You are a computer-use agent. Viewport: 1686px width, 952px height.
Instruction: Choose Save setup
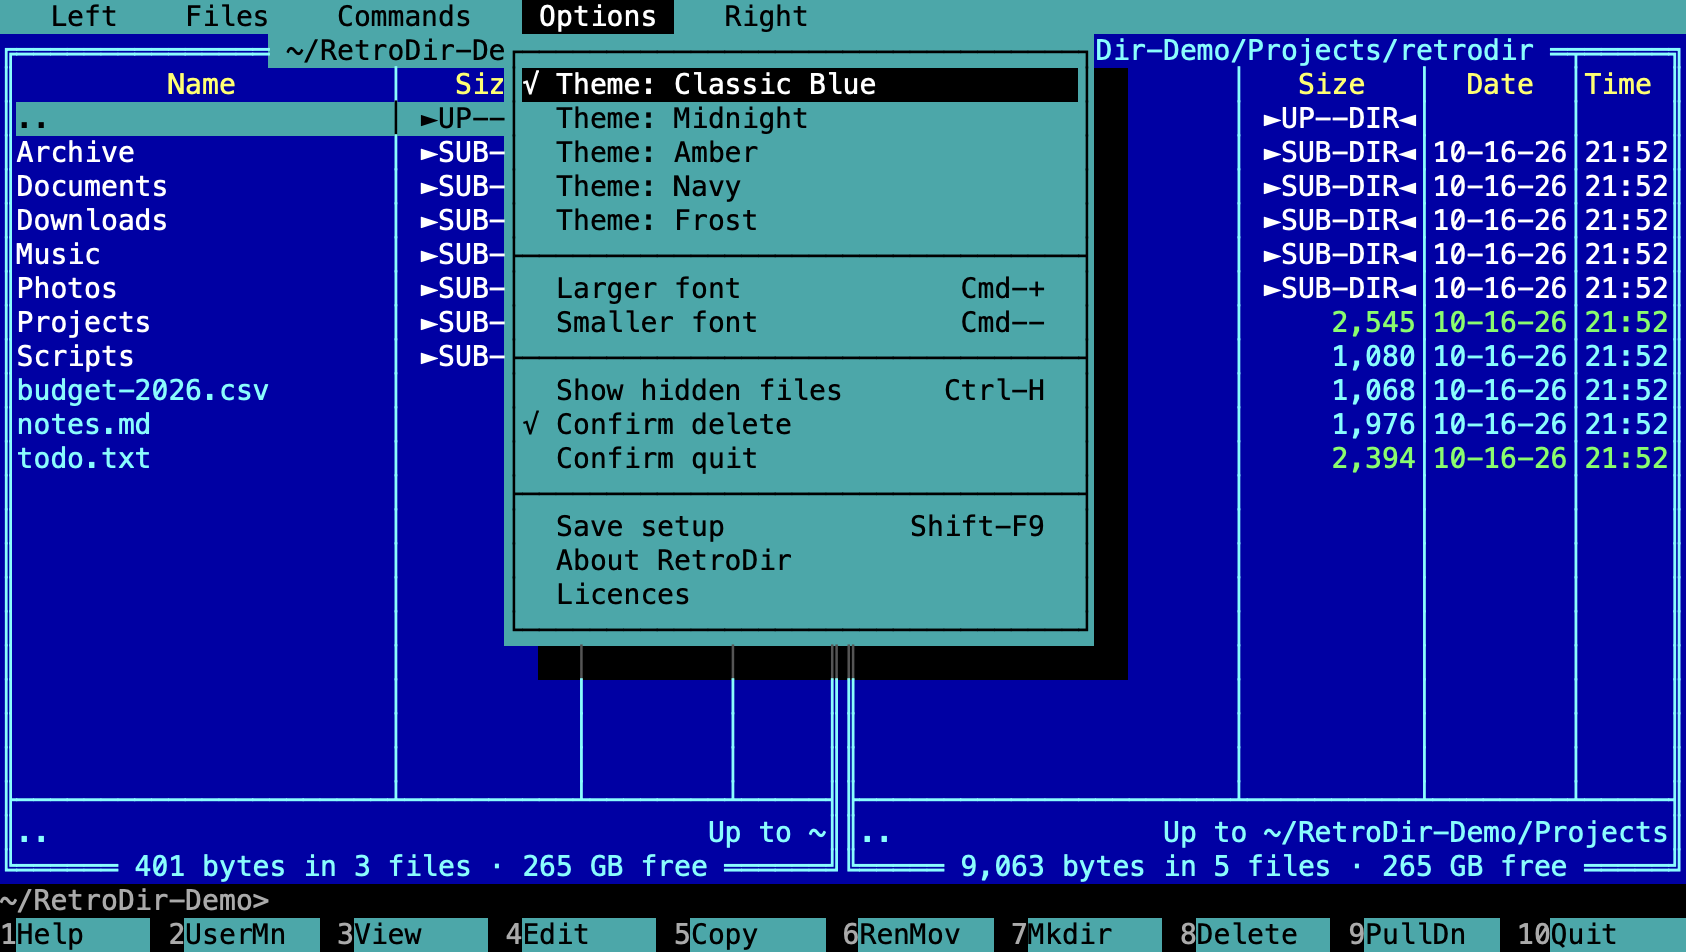pos(800,527)
